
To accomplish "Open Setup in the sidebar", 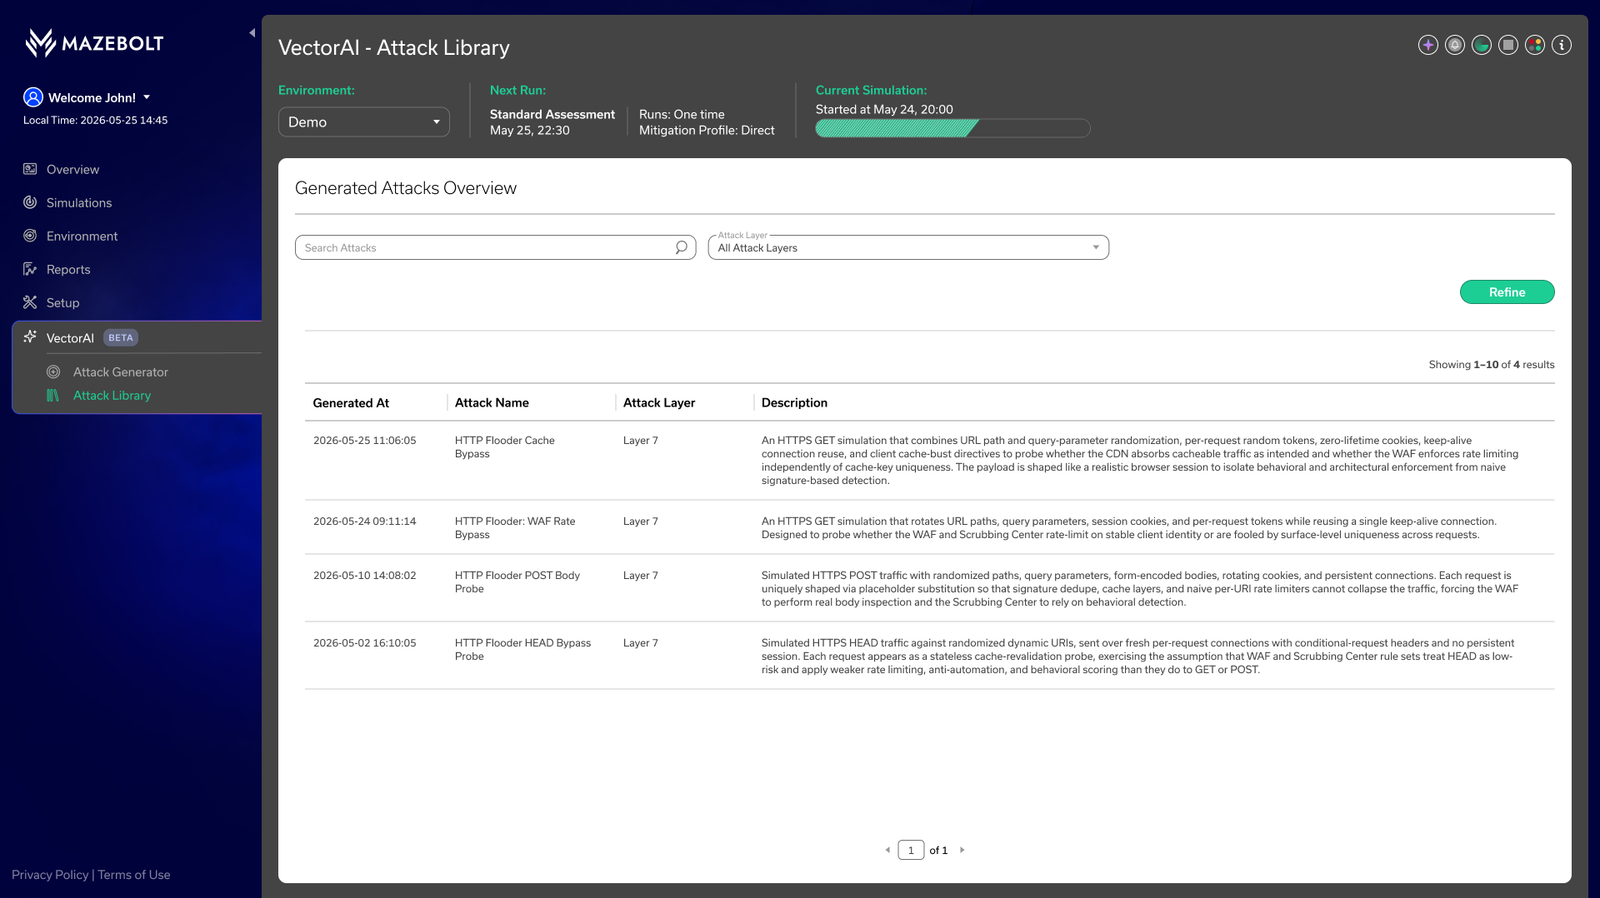I will (62, 302).
